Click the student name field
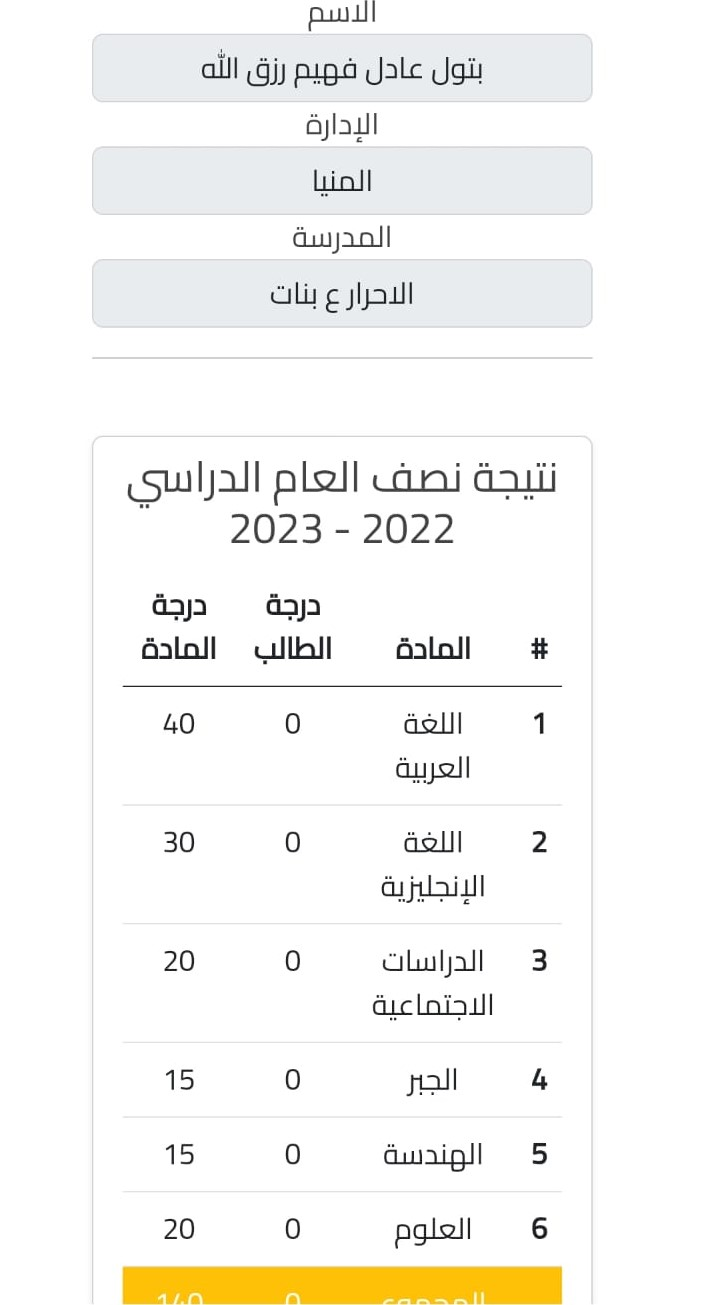 pyautogui.click(x=342, y=68)
